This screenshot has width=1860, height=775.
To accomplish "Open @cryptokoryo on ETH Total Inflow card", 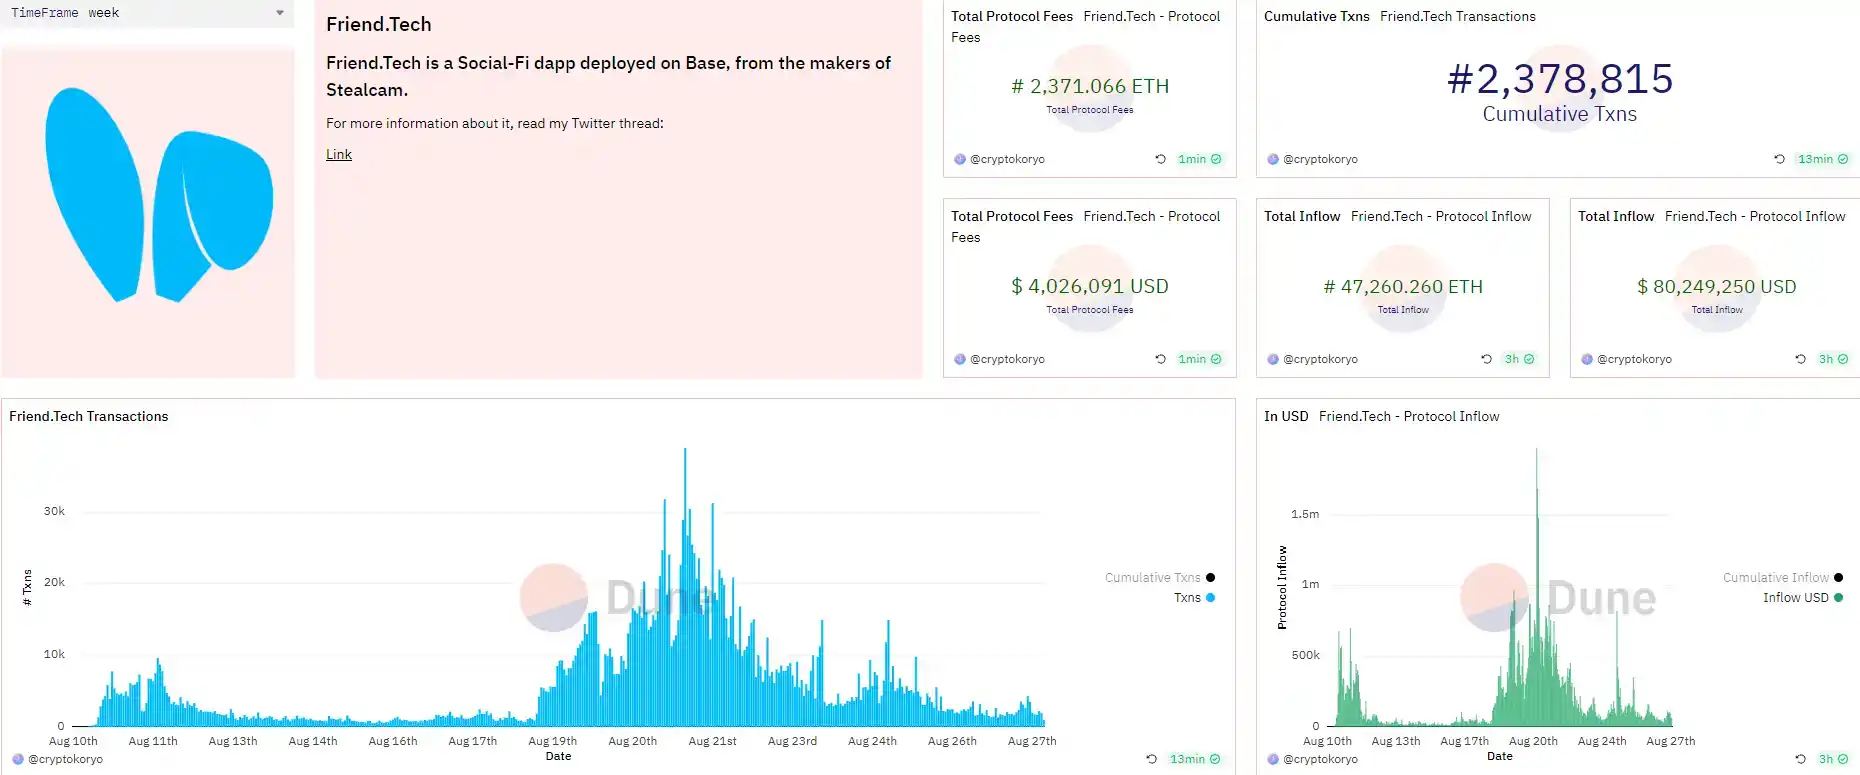I will point(1320,359).
